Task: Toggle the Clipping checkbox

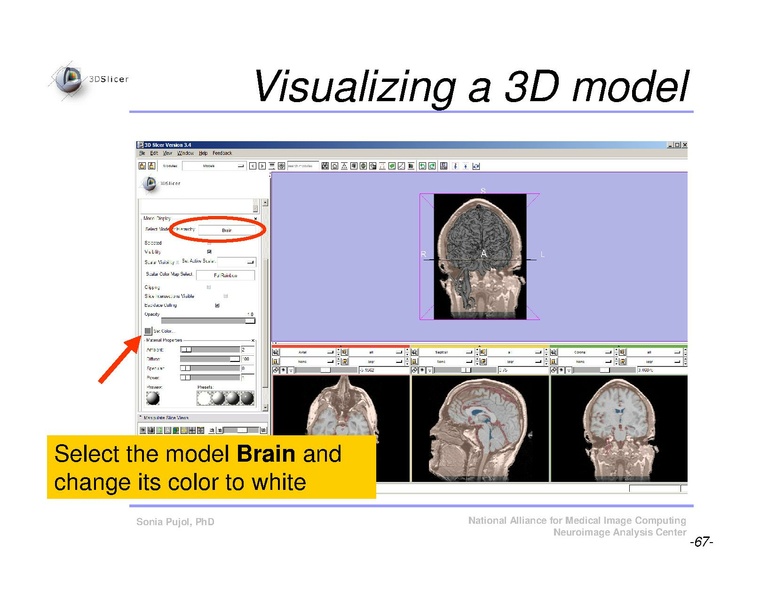Action: (209, 287)
